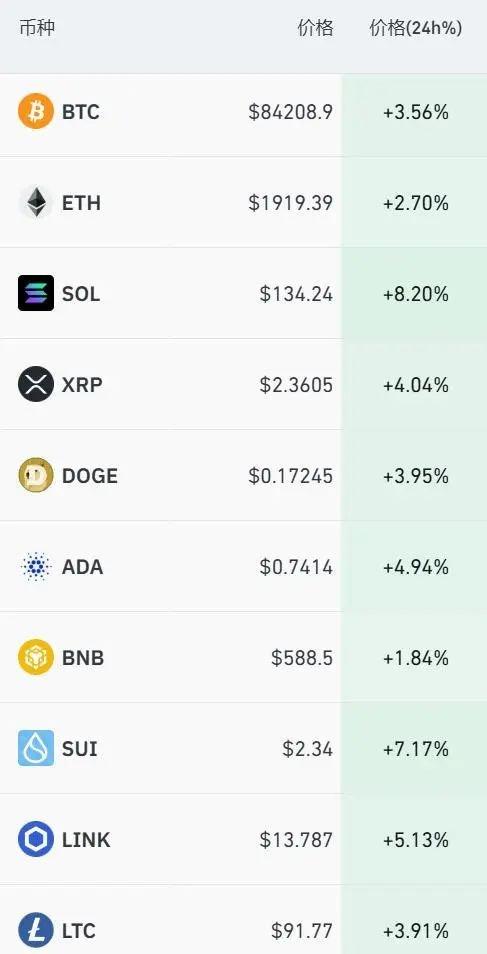
Task: Open the yellow BNB coin icon
Action: (x=36, y=657)
